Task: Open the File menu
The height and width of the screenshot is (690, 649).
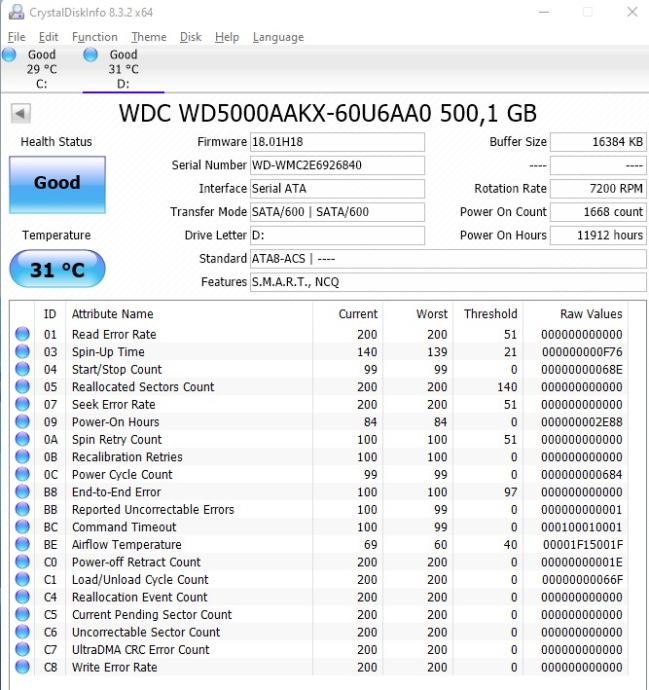Action: [x=17, y=37]
